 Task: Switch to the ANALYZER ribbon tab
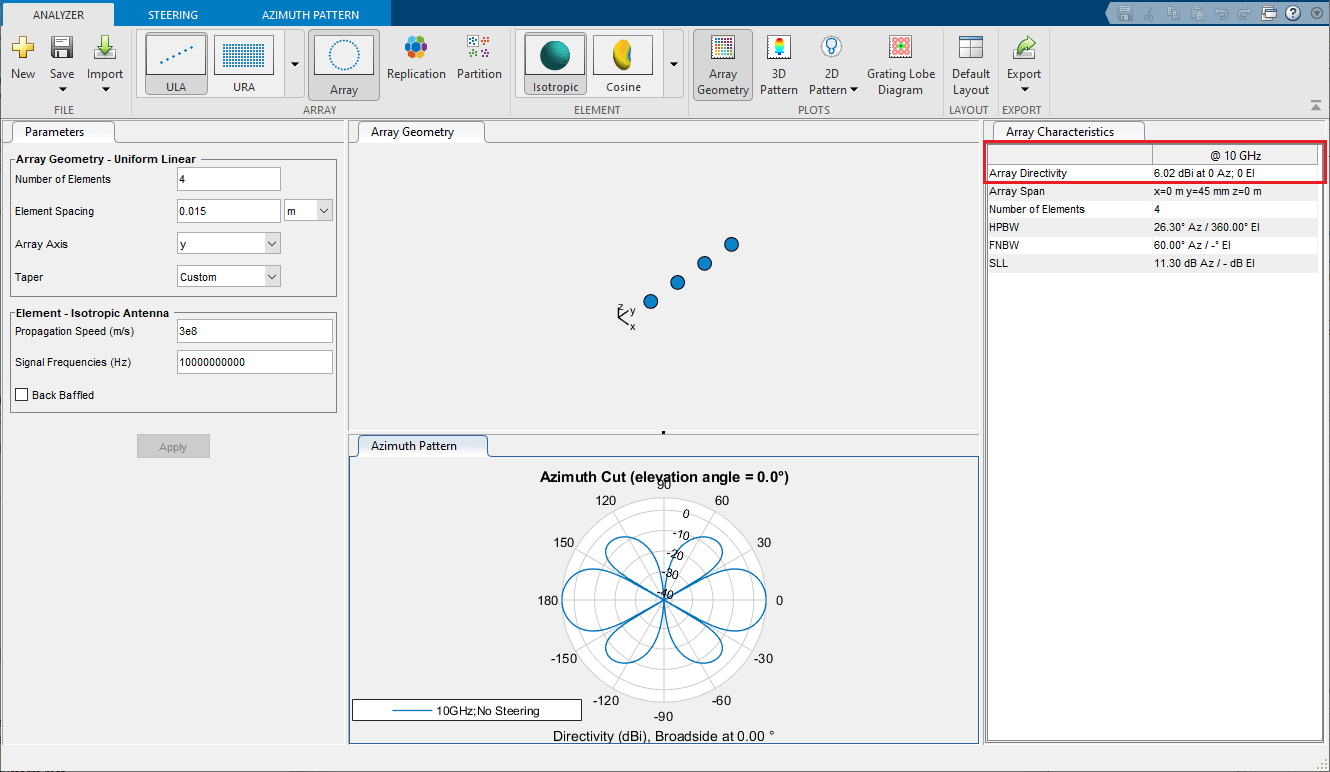[x=58, y=15]
